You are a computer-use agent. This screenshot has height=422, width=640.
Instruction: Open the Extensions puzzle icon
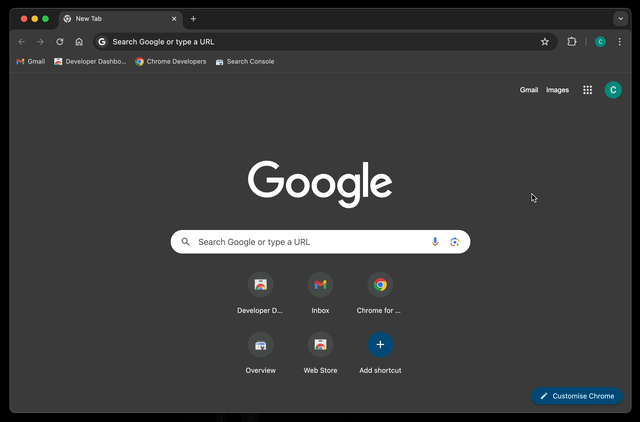pyautogui.click(x=572, y=42)
